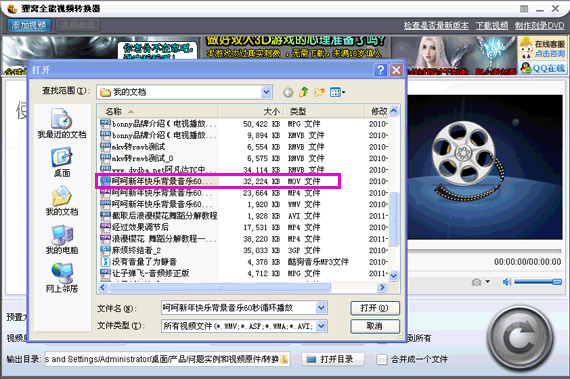This screenshot has width=570, height=379.
Task: Go up one folder level icon
Action: click(303, 92)
